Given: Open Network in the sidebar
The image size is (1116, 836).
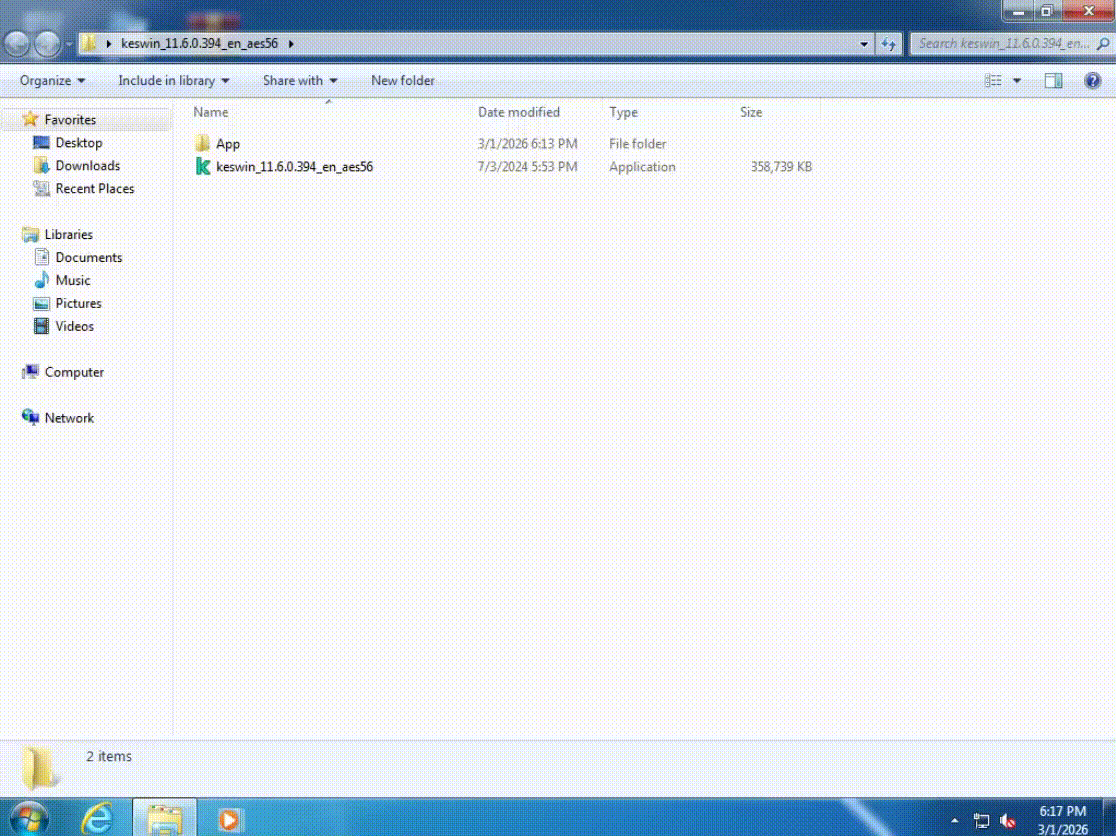Looking at the screenshot, I should (66, 417).
